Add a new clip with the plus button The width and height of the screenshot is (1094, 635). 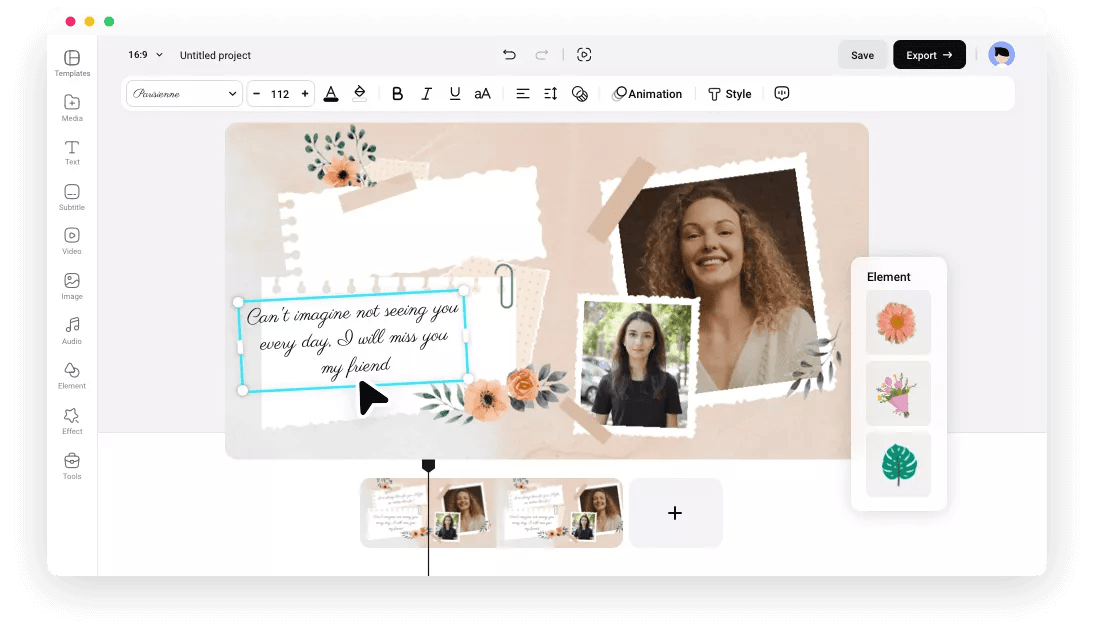(x=675, y=513)
